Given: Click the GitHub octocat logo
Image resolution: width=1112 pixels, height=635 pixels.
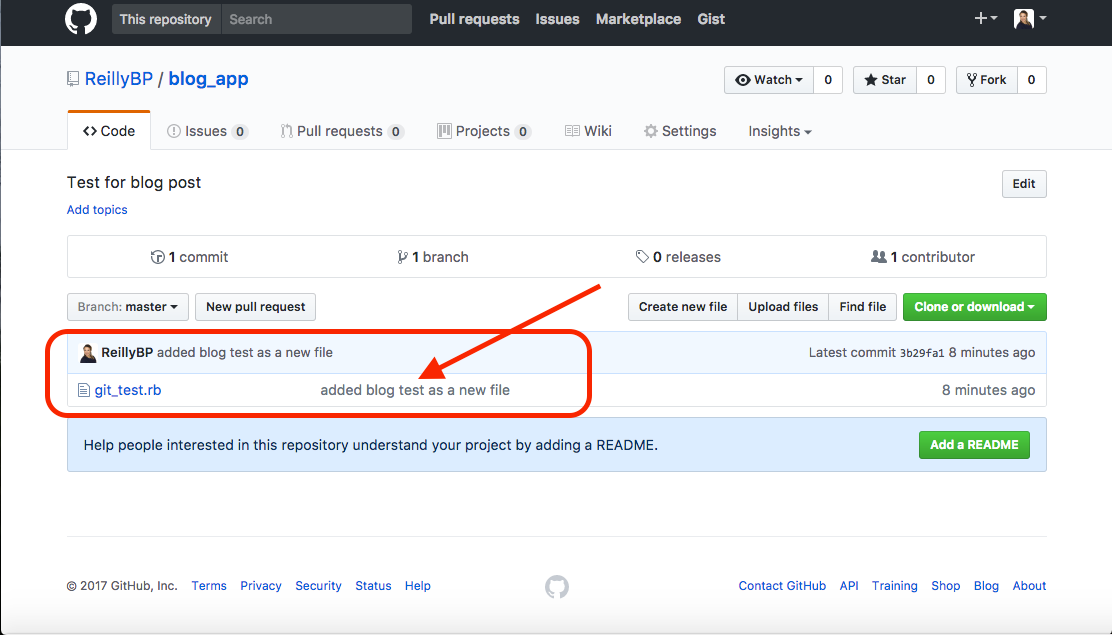Looking at the screenshot, I should pyautogui.click(x=80, y=18).
